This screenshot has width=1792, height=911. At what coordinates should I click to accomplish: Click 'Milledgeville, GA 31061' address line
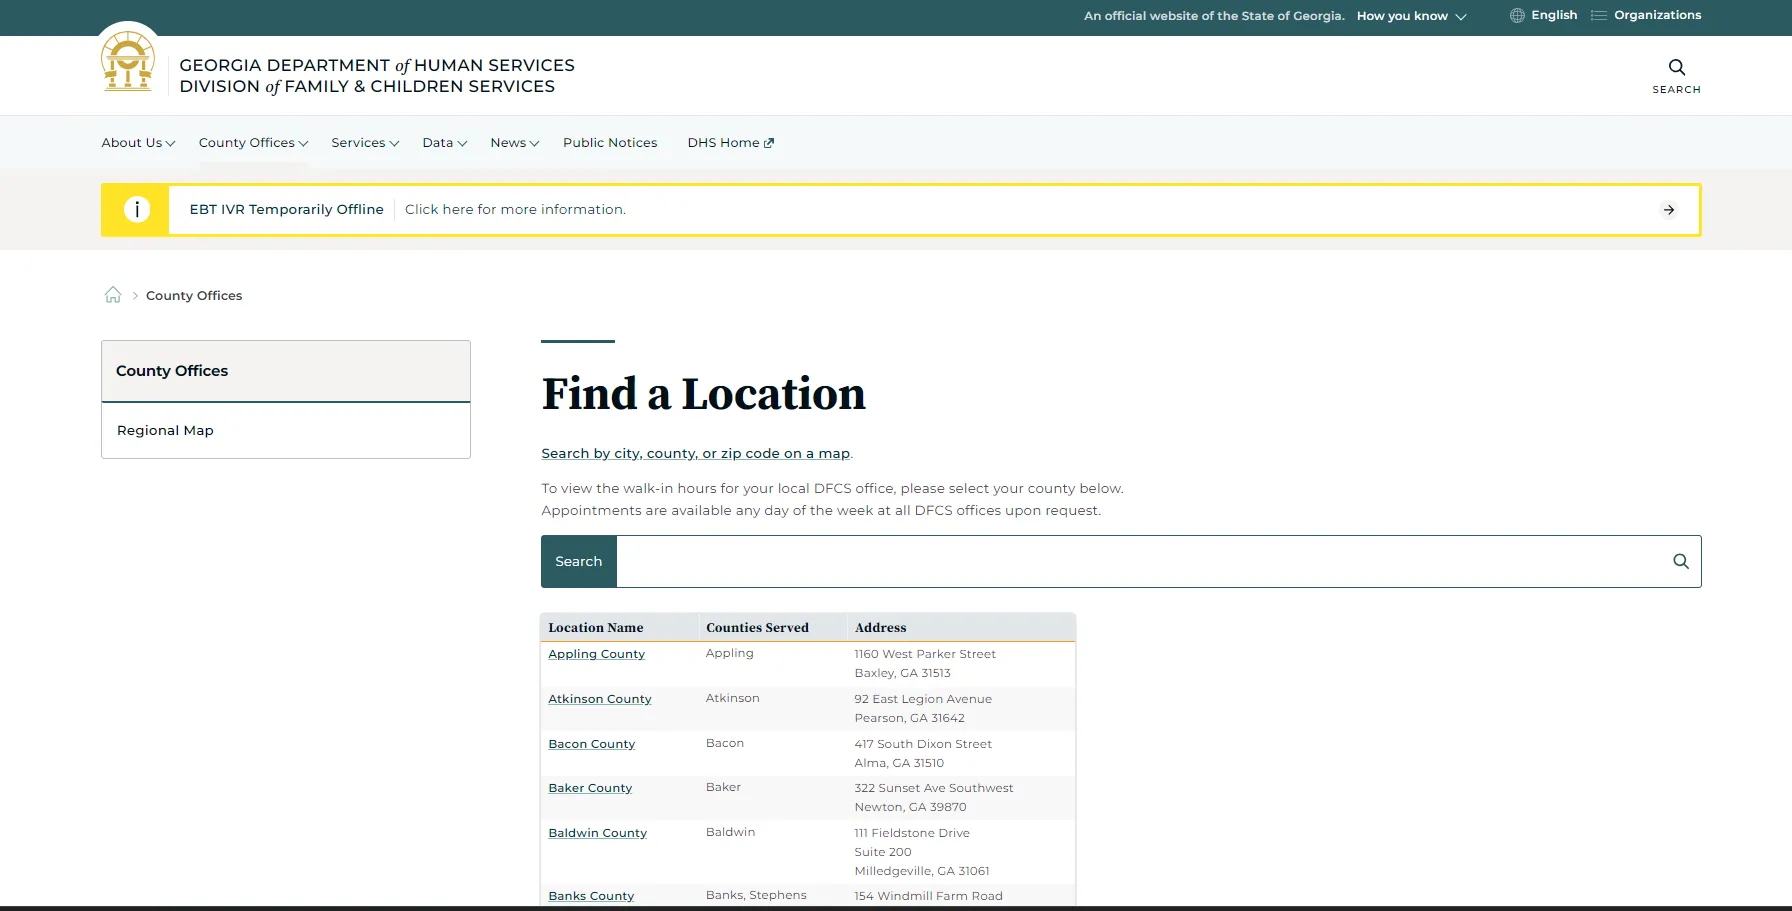click(922, 871)
